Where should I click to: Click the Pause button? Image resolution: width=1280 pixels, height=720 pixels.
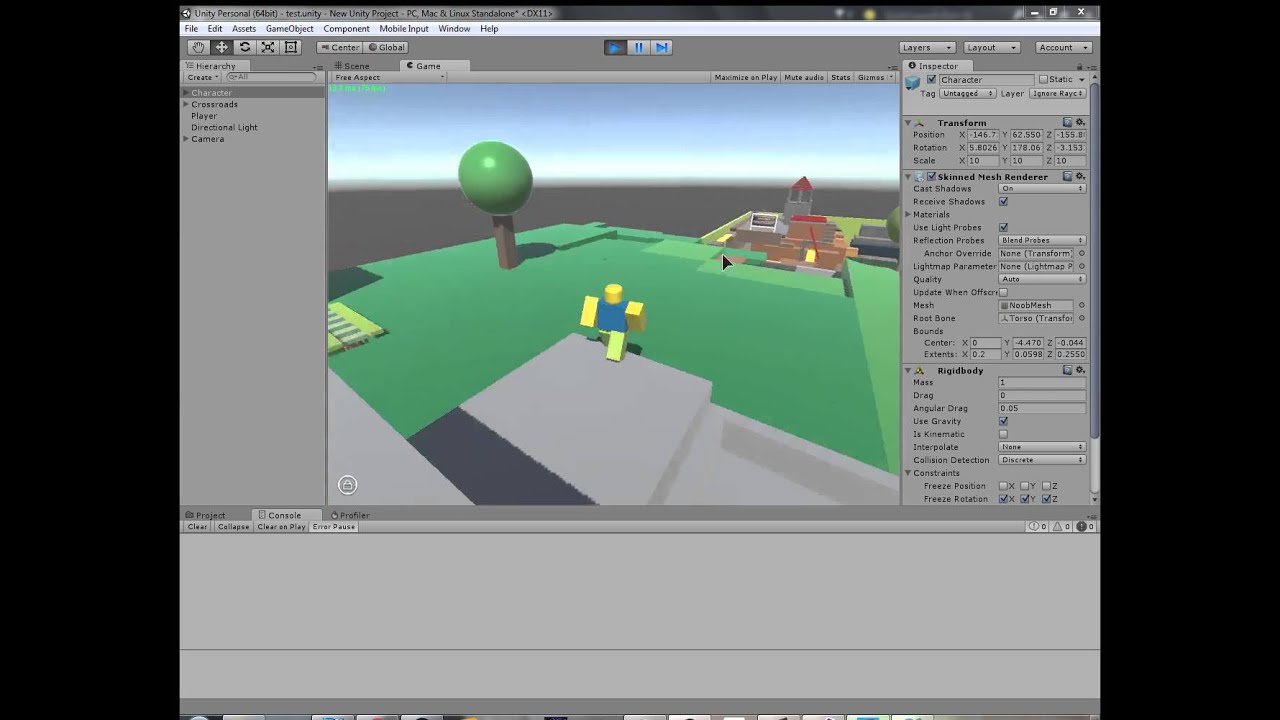pyautogui.click(x=638, y=47)
